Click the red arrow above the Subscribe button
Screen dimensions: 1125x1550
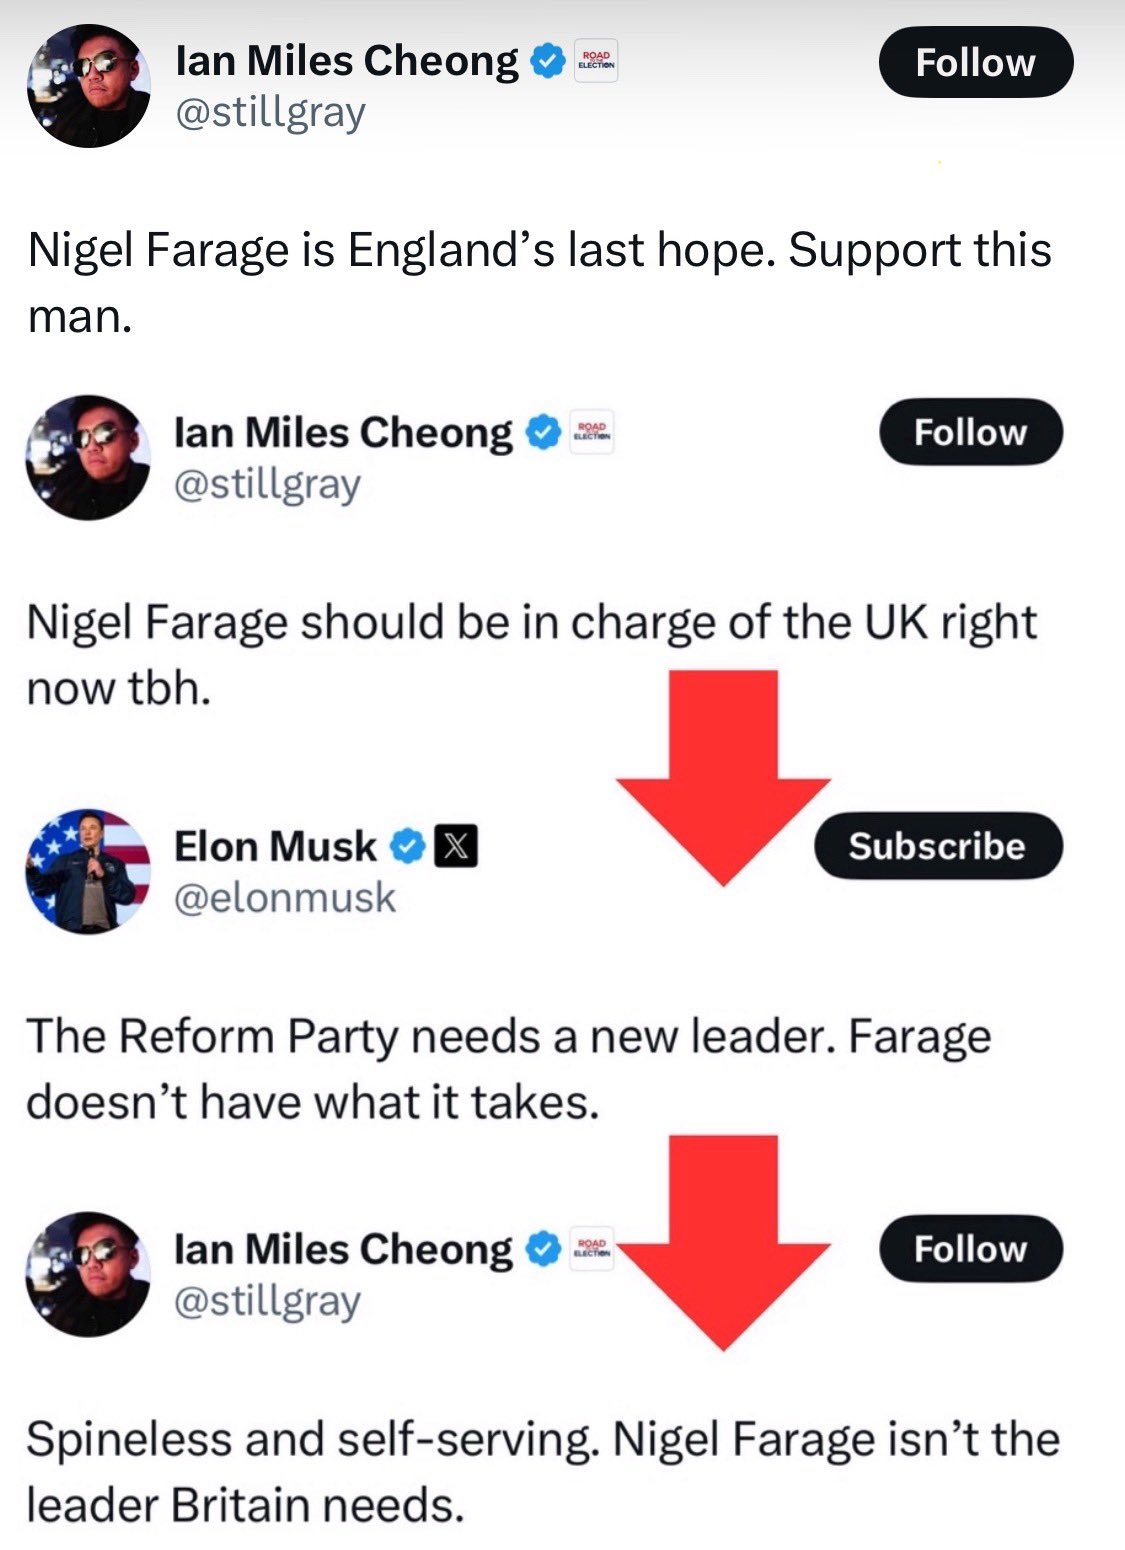[723, 778]
